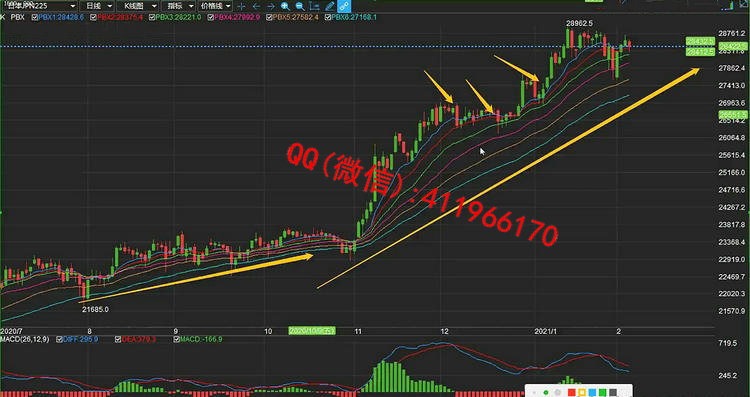Image resolution: width=750 pixels, height=397 pixels.
Task: Click the crosshair cursor tool
Action: (241, 6)
